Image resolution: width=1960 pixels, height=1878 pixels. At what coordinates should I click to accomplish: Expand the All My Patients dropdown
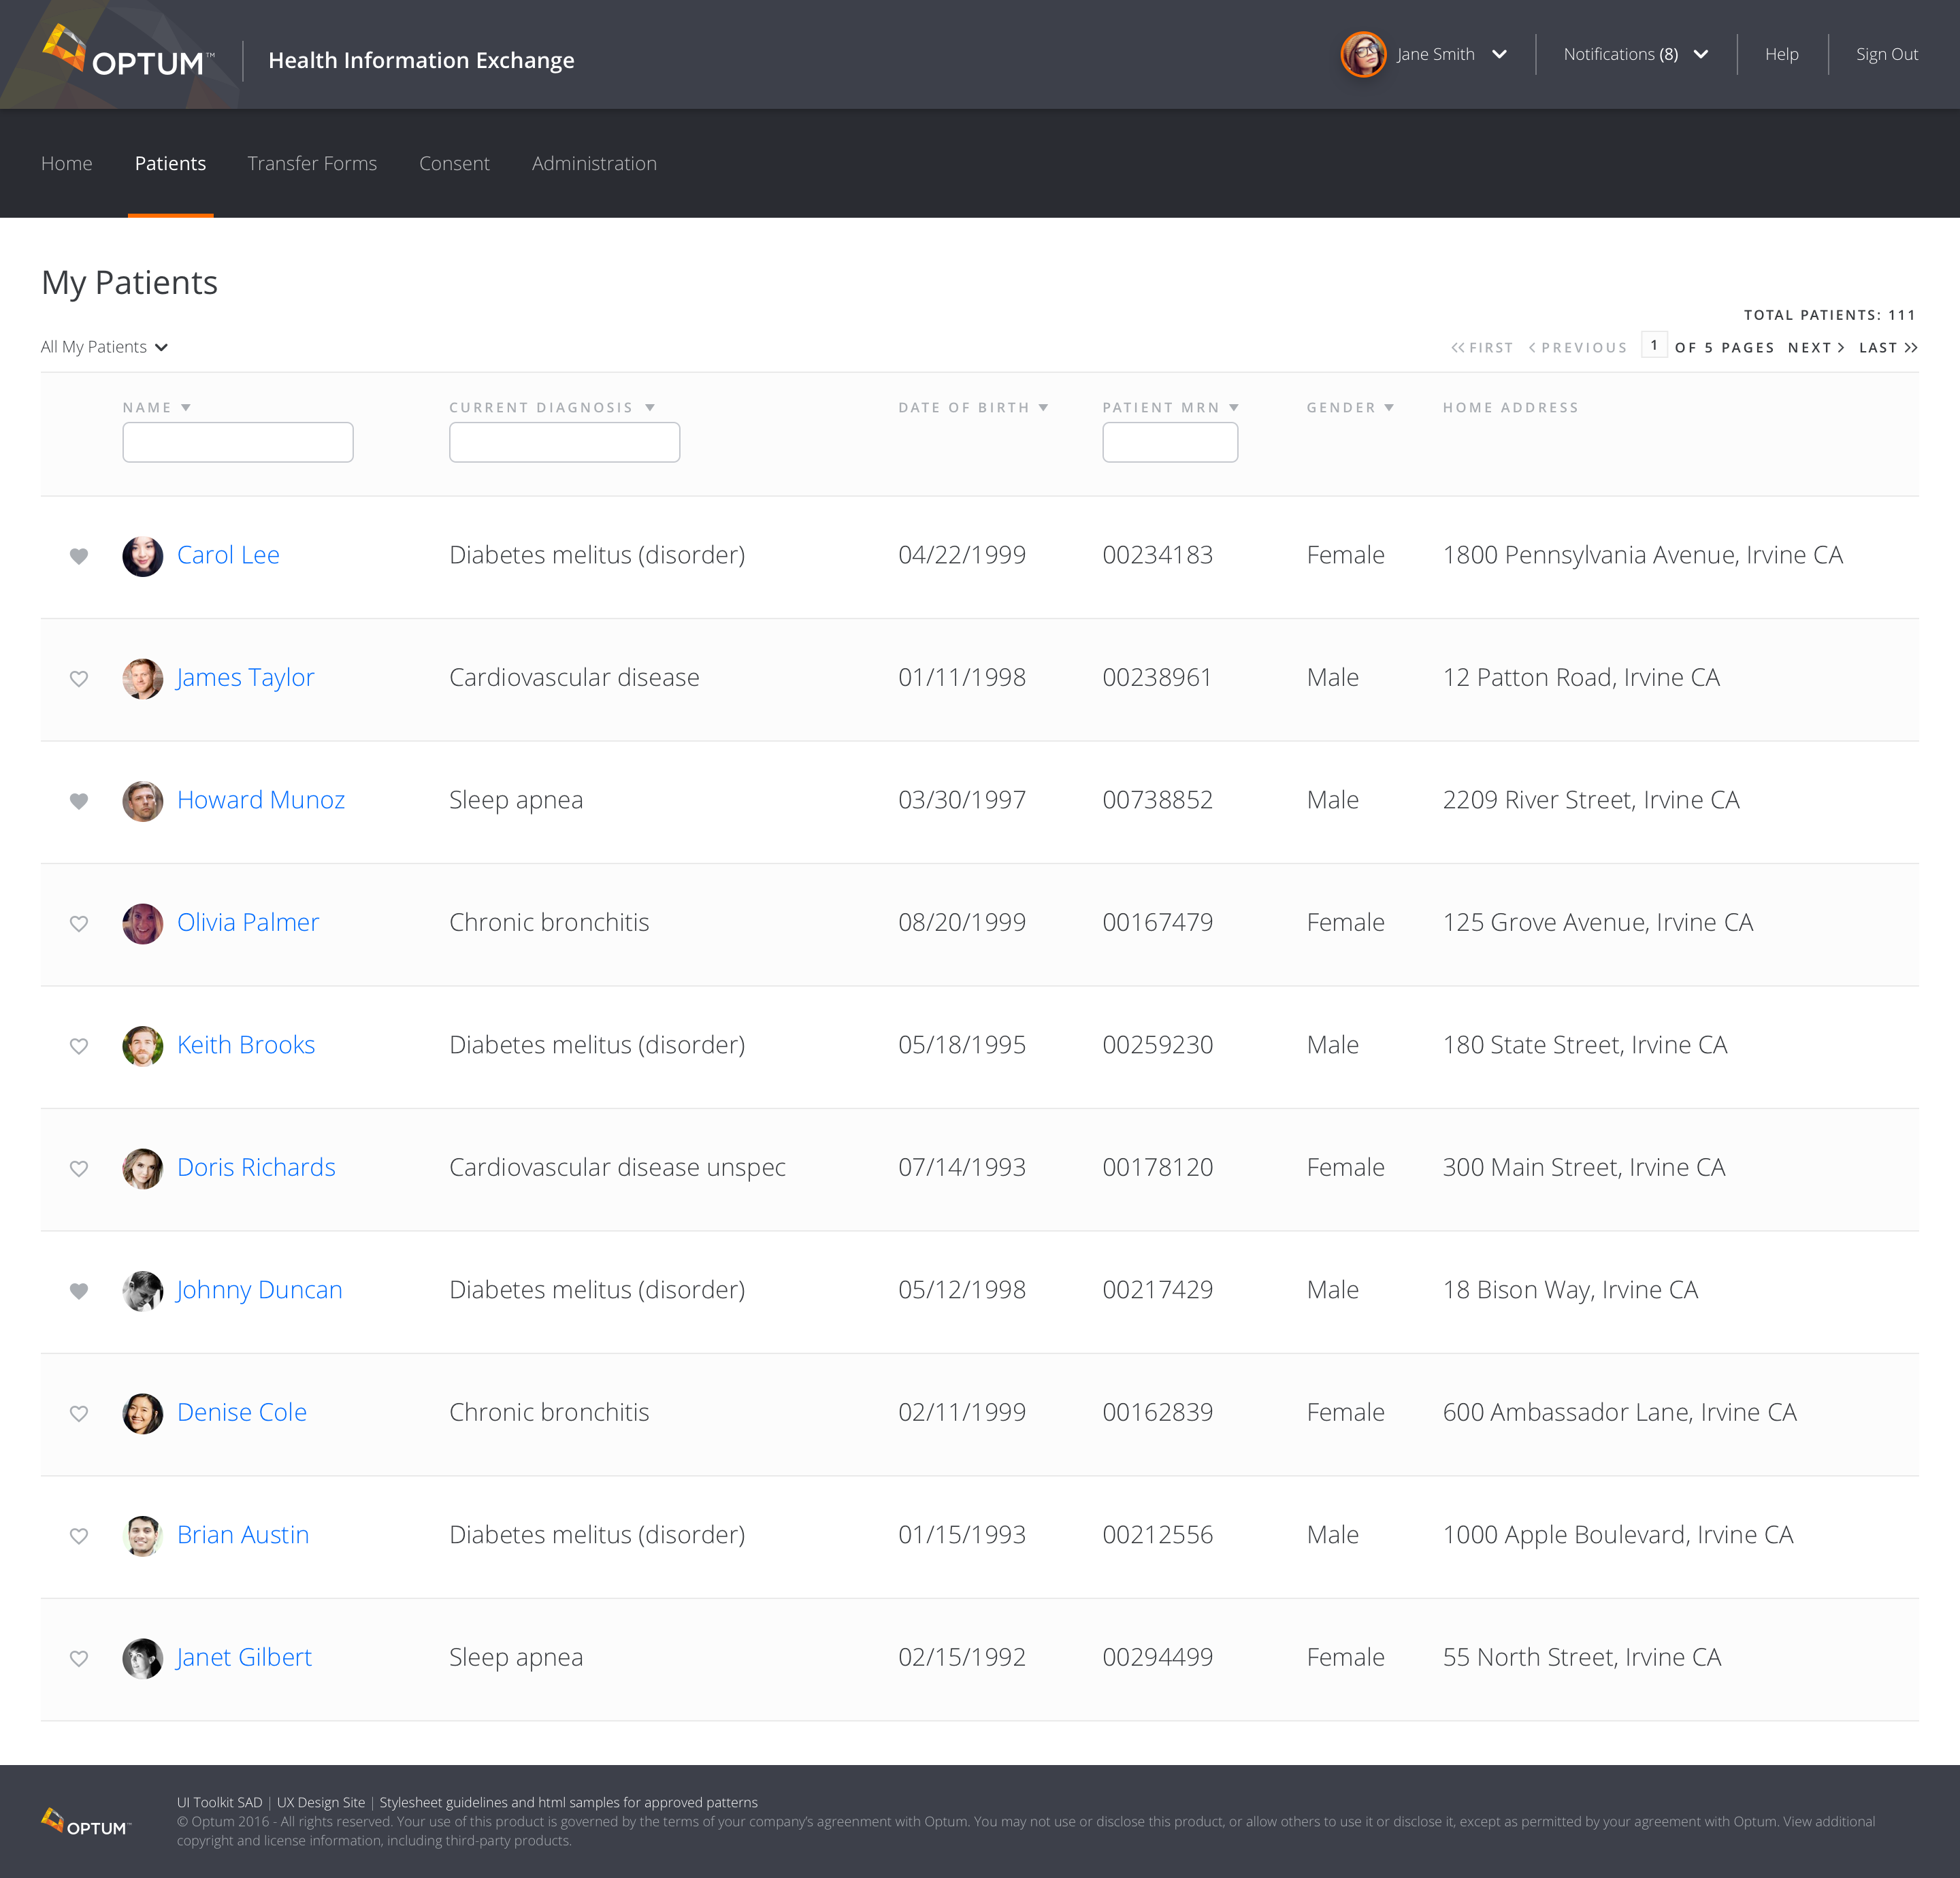pyautogui.click(x=104, y=347)
